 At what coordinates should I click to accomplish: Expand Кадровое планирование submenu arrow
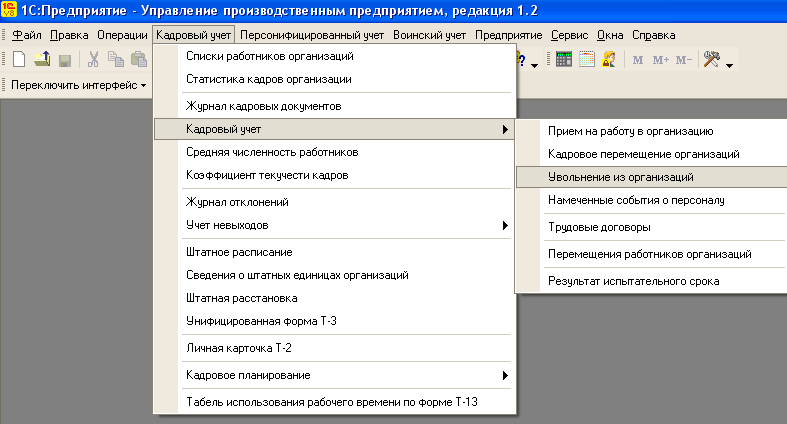(505, 375)
